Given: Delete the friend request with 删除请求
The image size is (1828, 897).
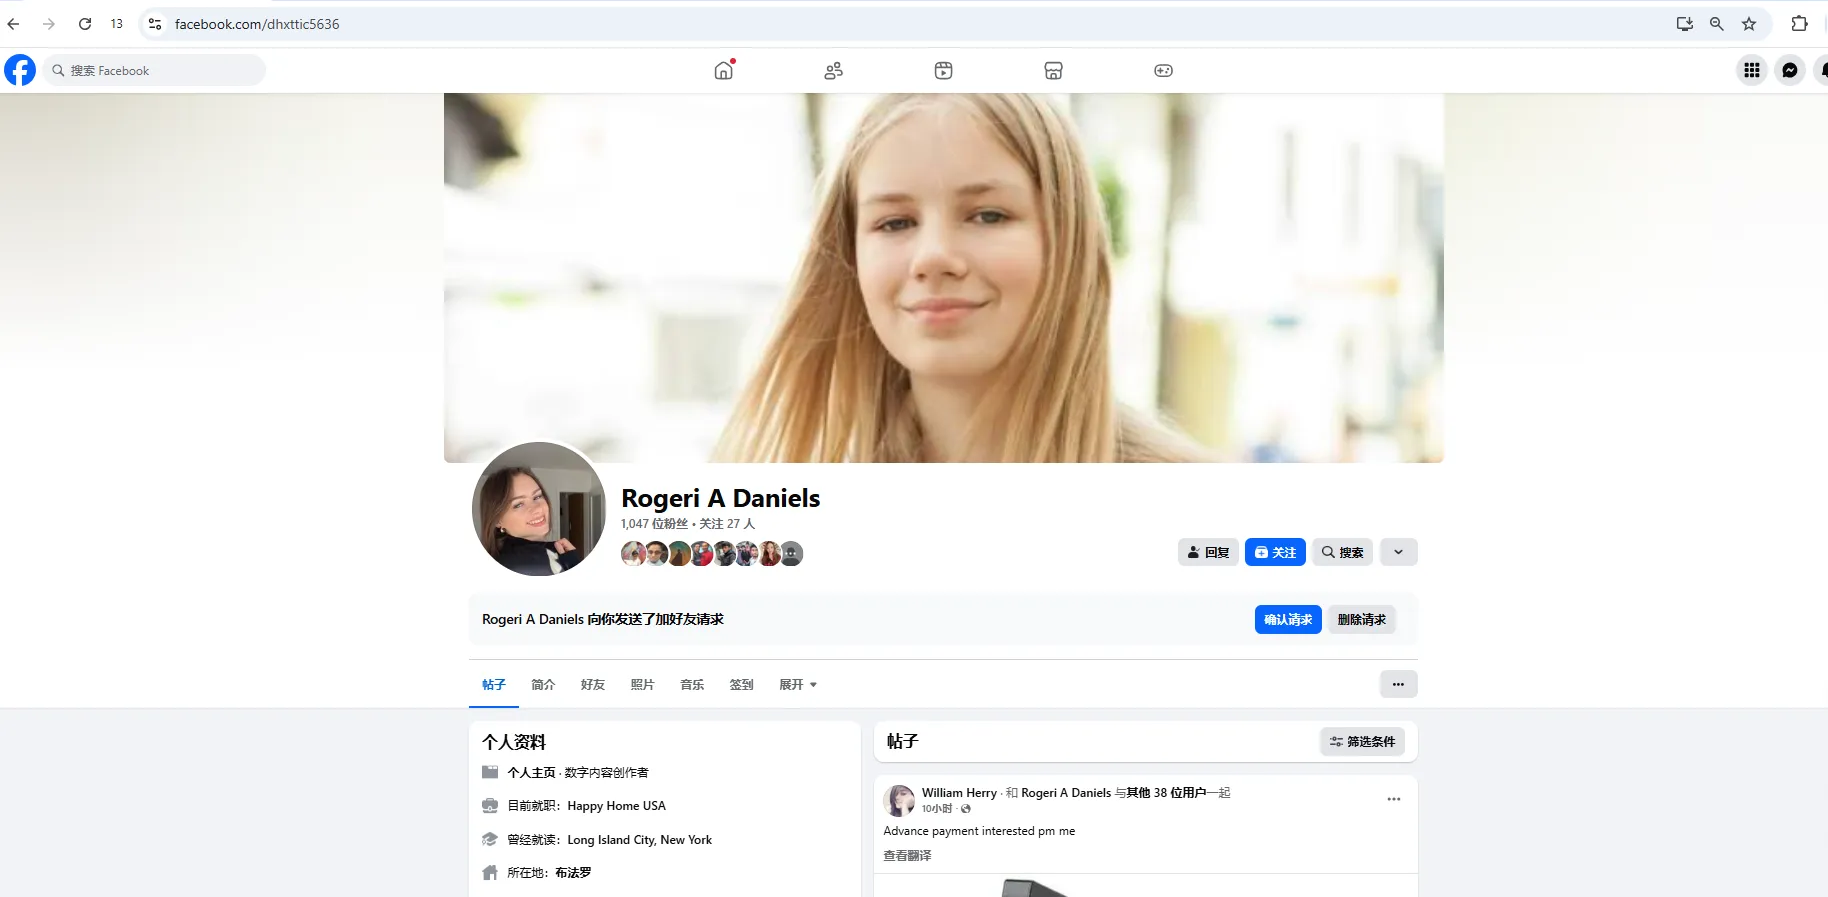Looking at the screenshot, I should pos(1362,620).
